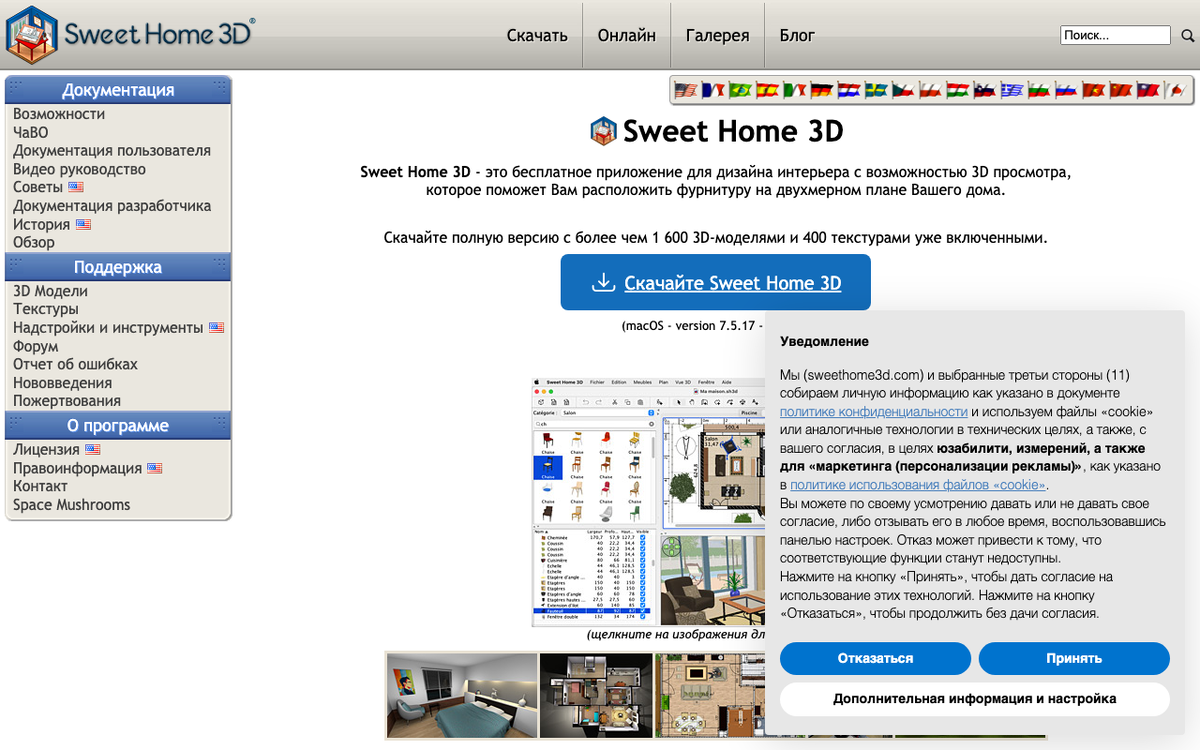Screen dimensions: 1200x750
Task: Click the Документация section header
Action: [x=118, y=90]
